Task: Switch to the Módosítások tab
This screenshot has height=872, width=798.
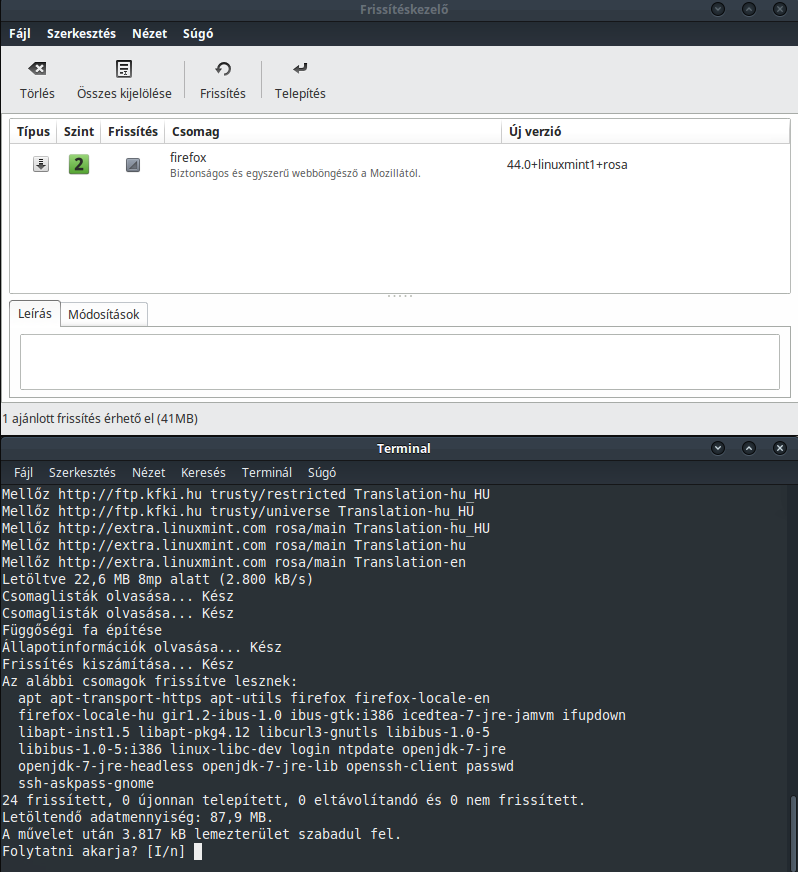Action: point(103,314)
